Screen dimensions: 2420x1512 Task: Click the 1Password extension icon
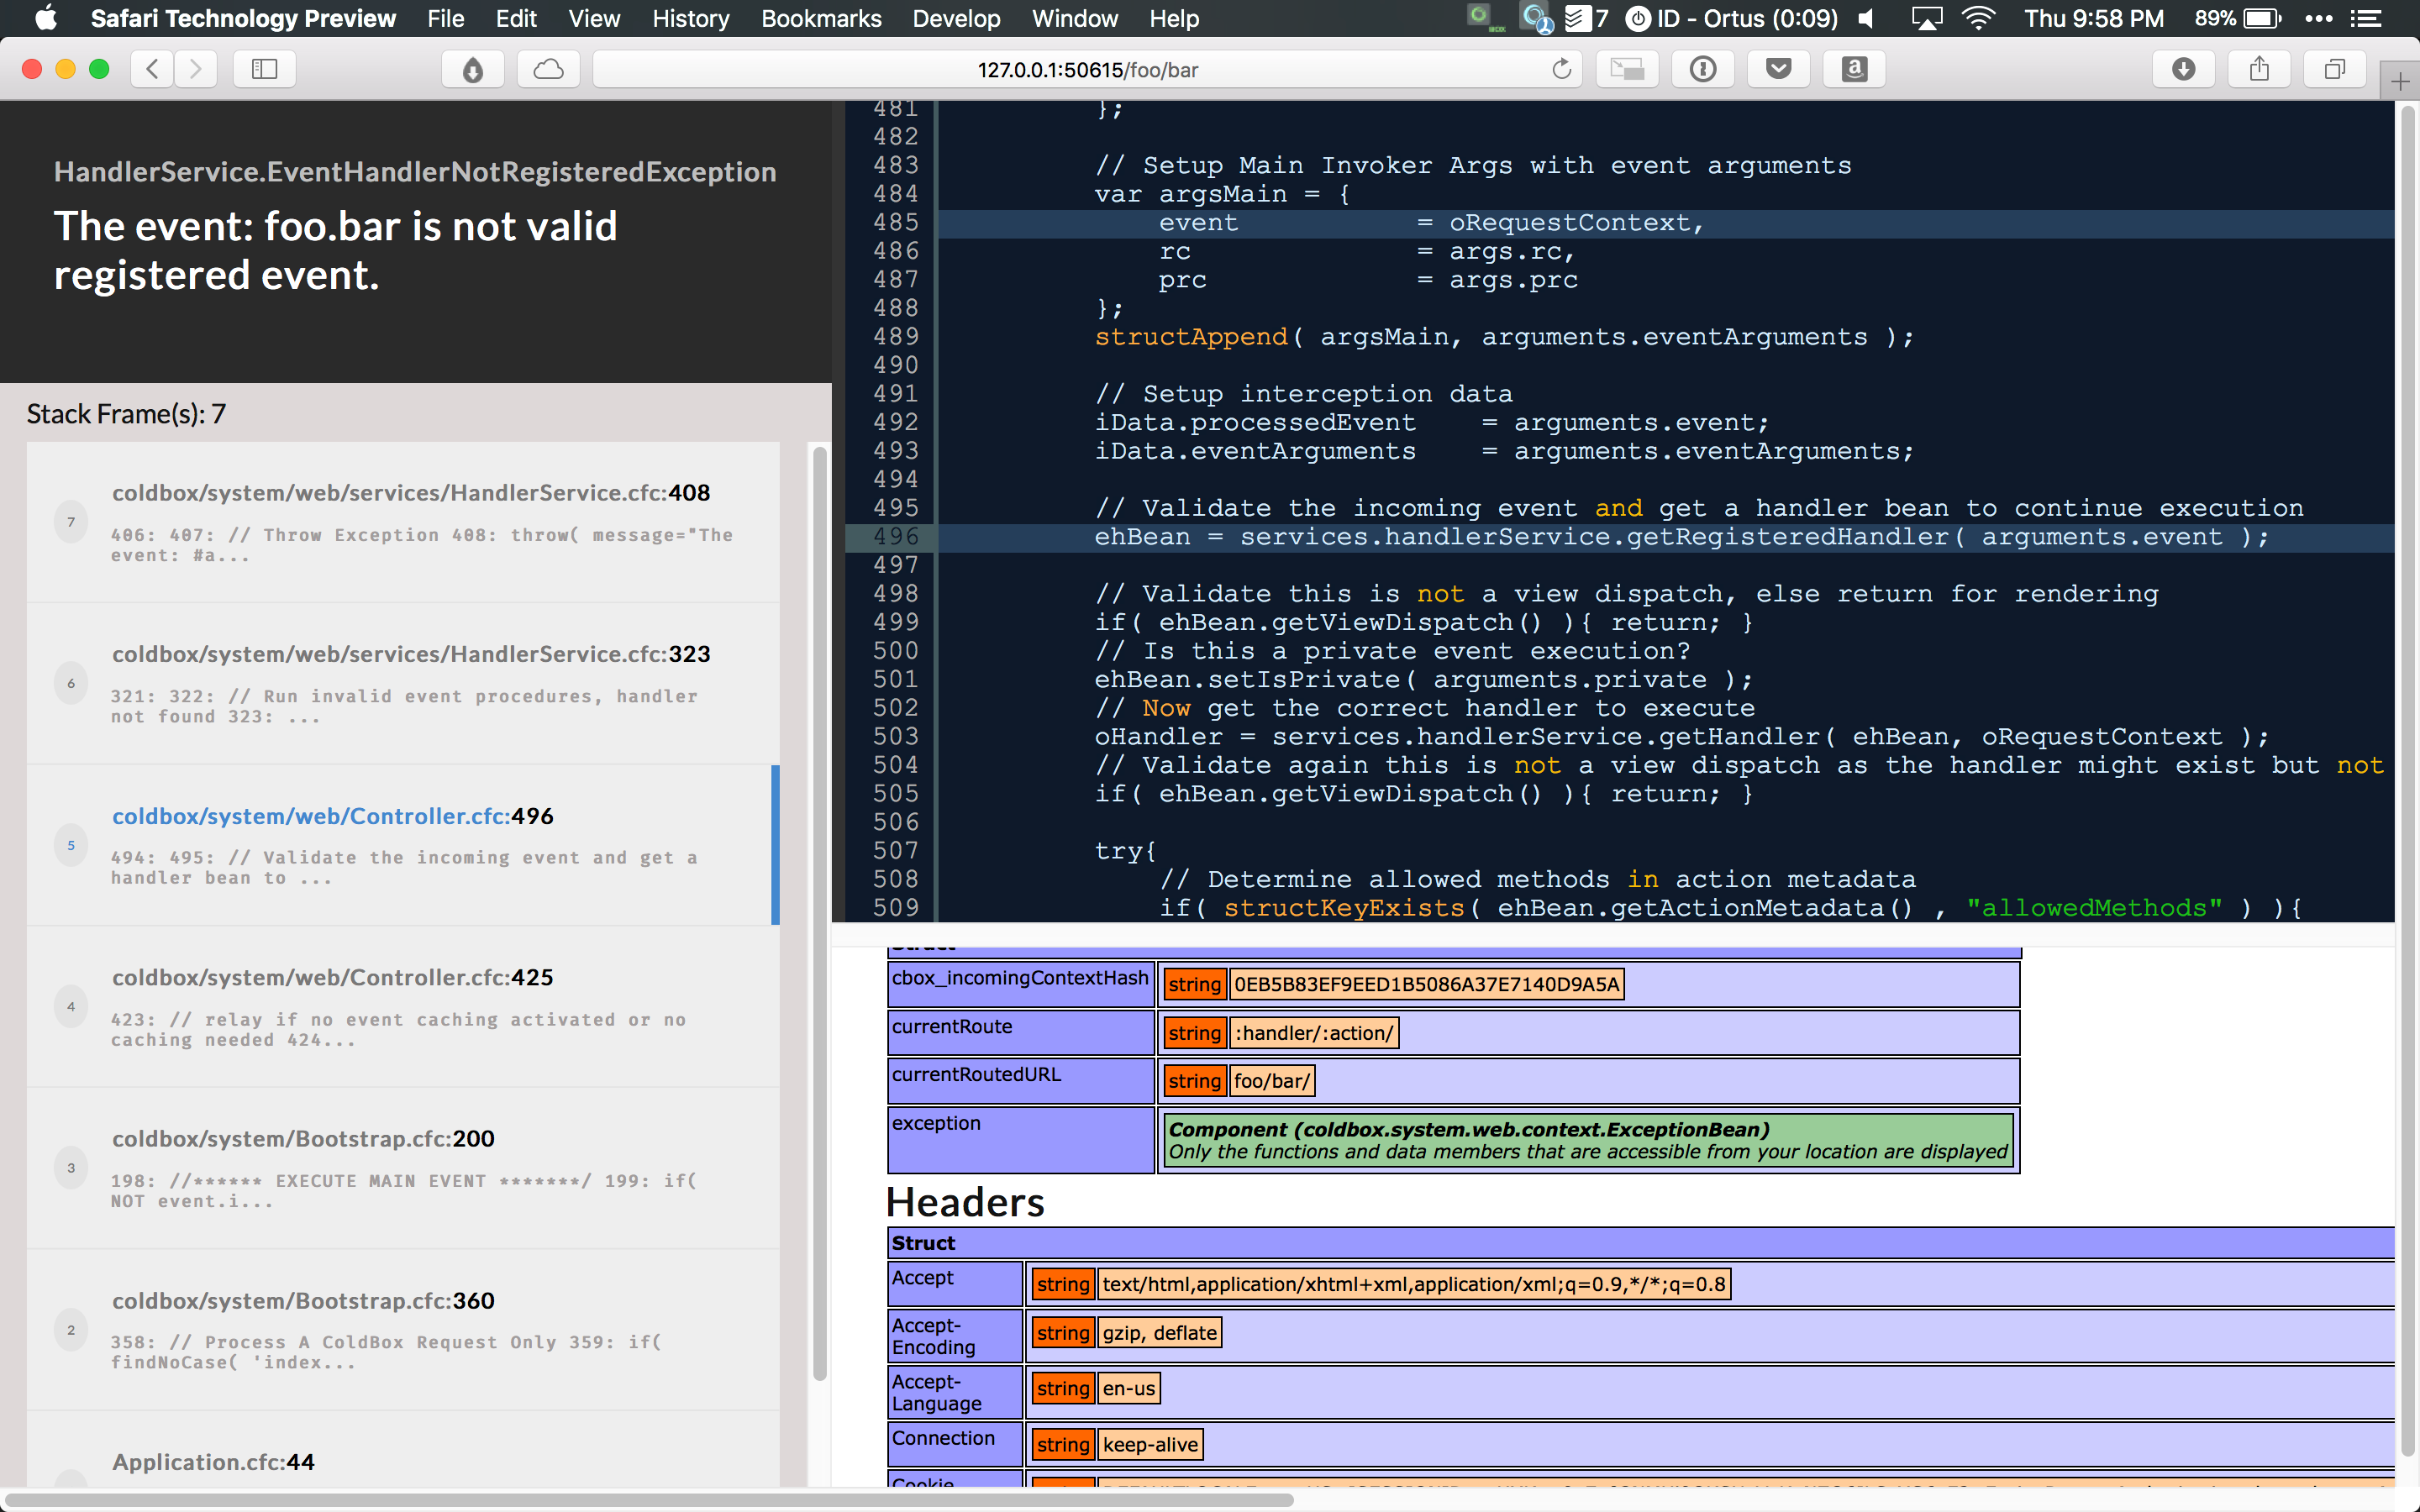coord(1703,69)
